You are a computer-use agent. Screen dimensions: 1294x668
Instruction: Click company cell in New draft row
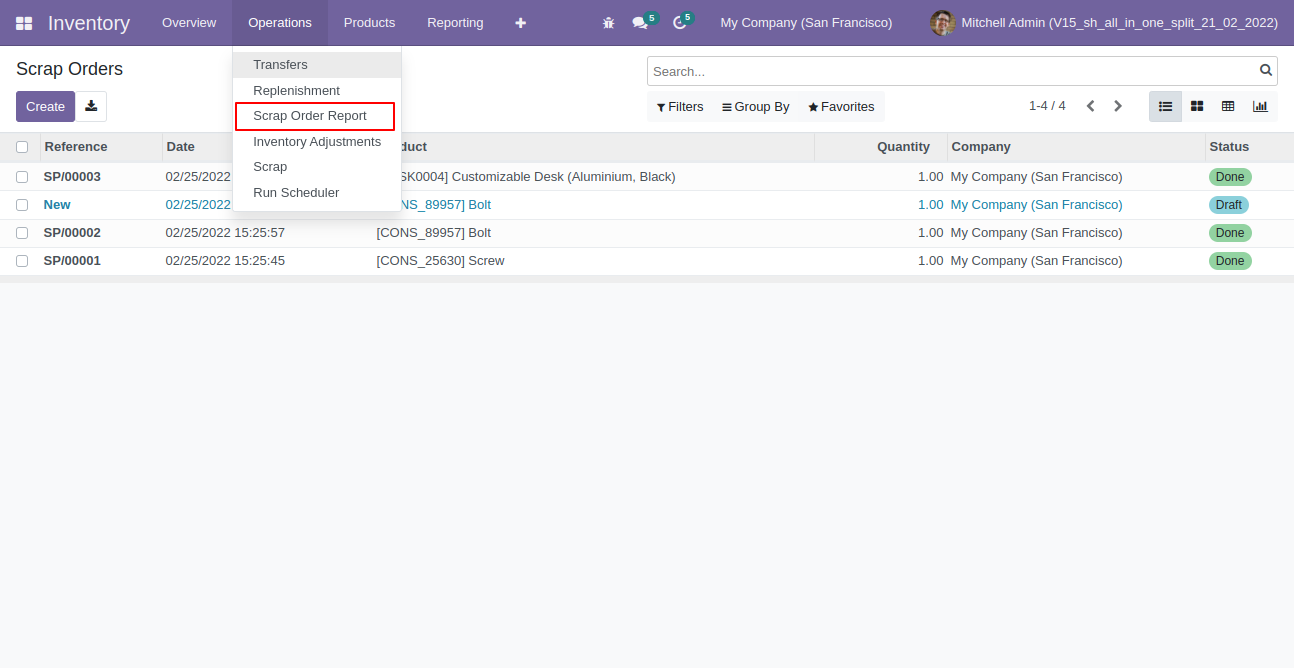point(1036,205)
